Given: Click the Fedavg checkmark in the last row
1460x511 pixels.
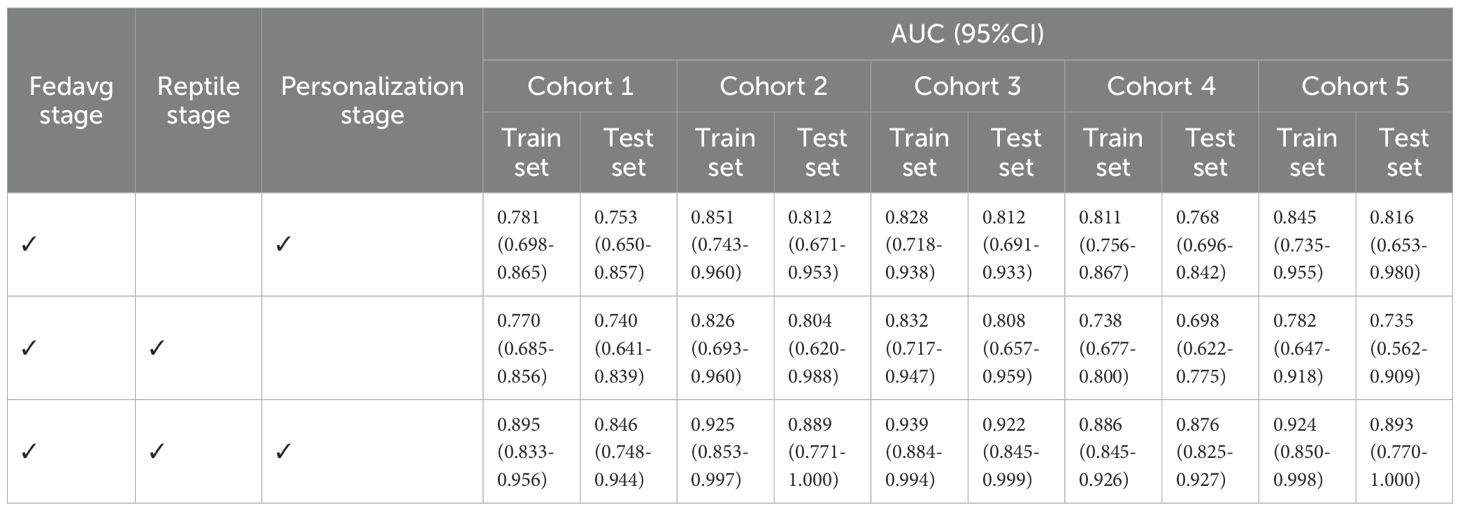Looking at the screenshot, I should 27,451.
